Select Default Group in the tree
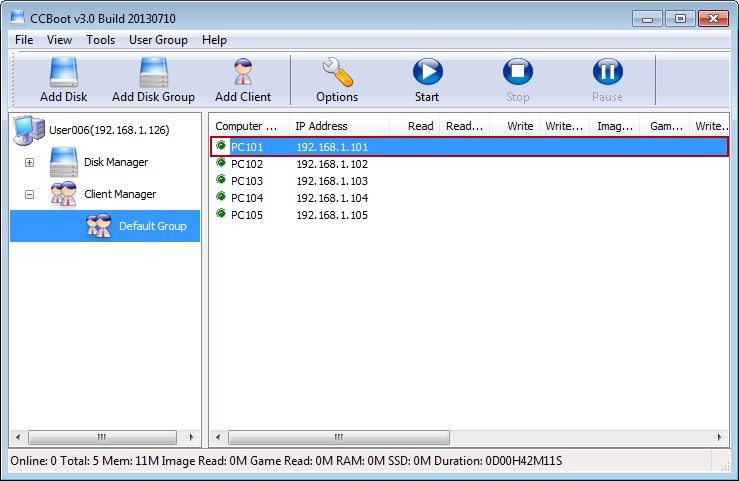The width and height of the screenshot is (739, 481). (x=152, y=226)
